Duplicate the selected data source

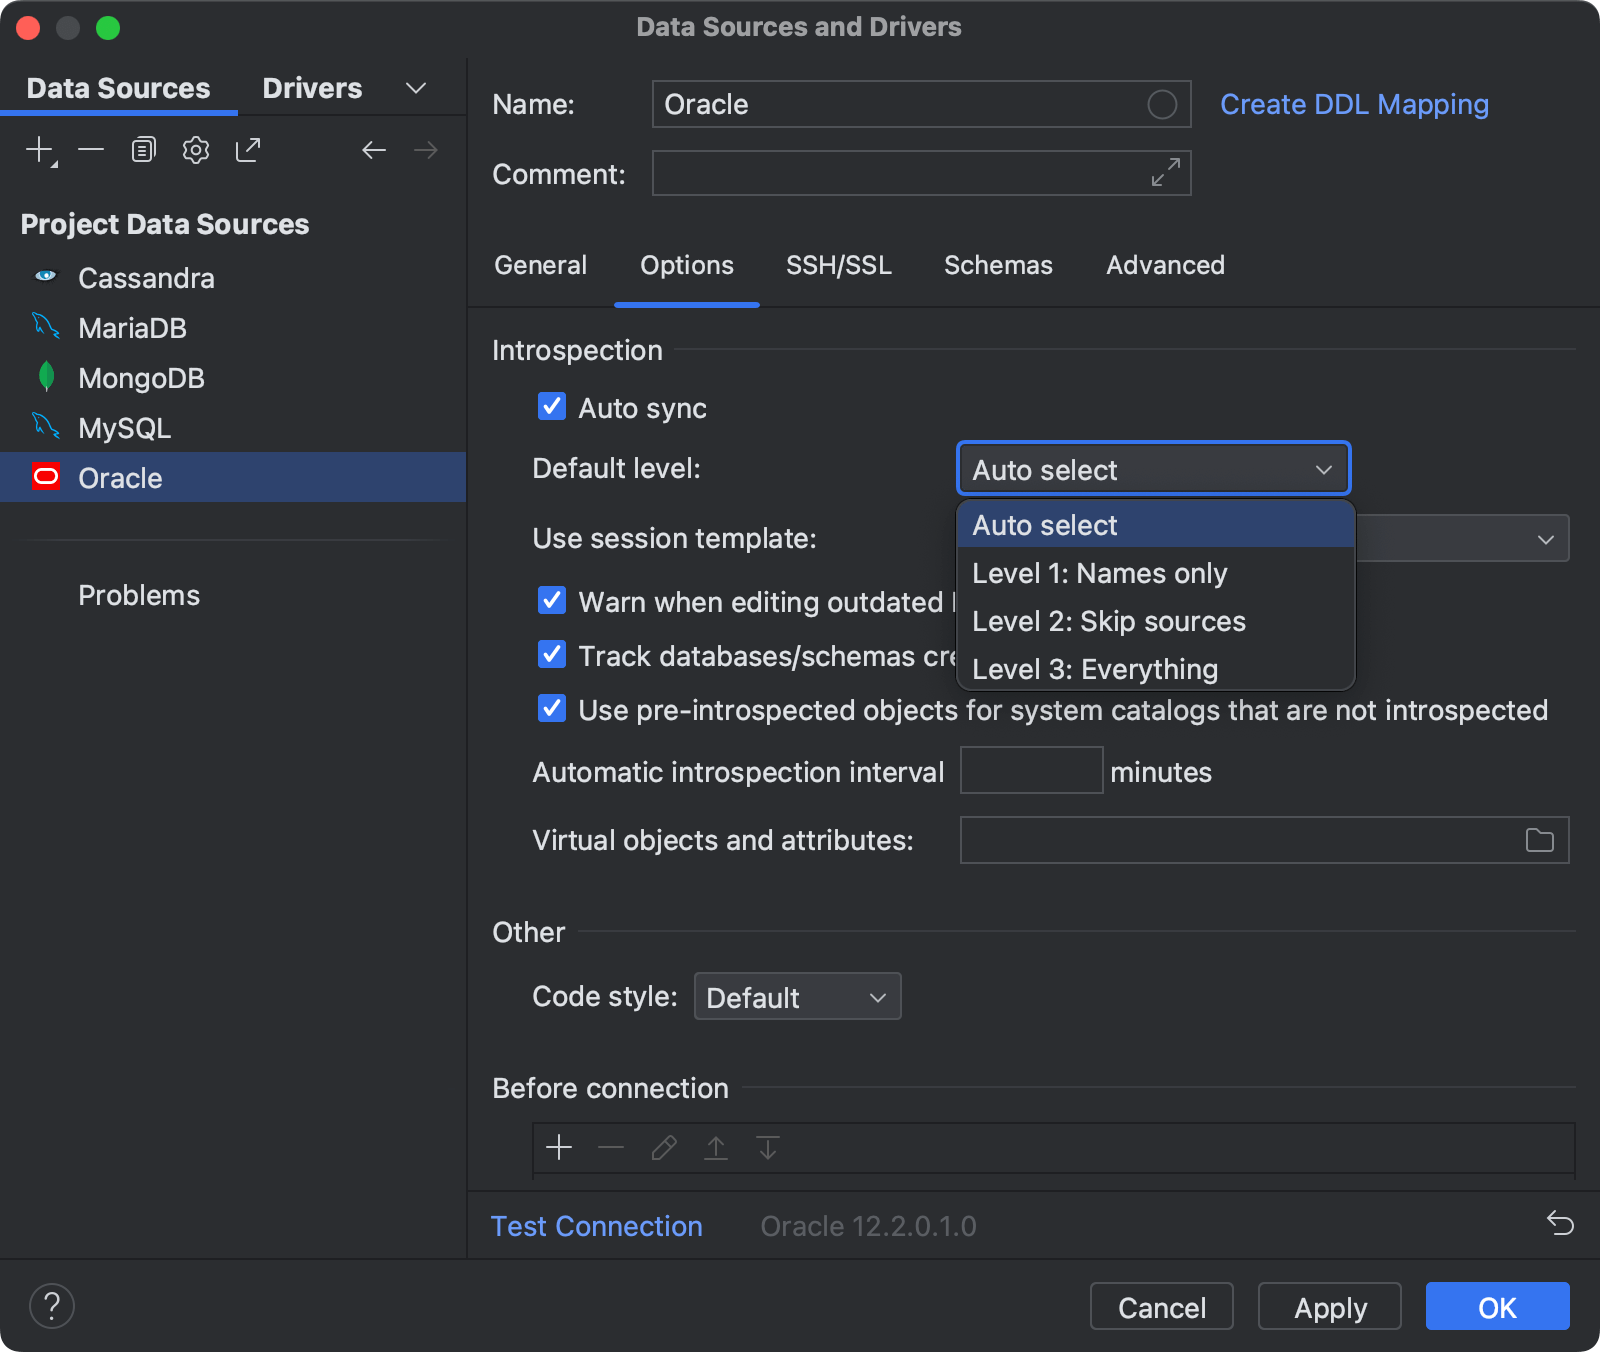[143, 149]
